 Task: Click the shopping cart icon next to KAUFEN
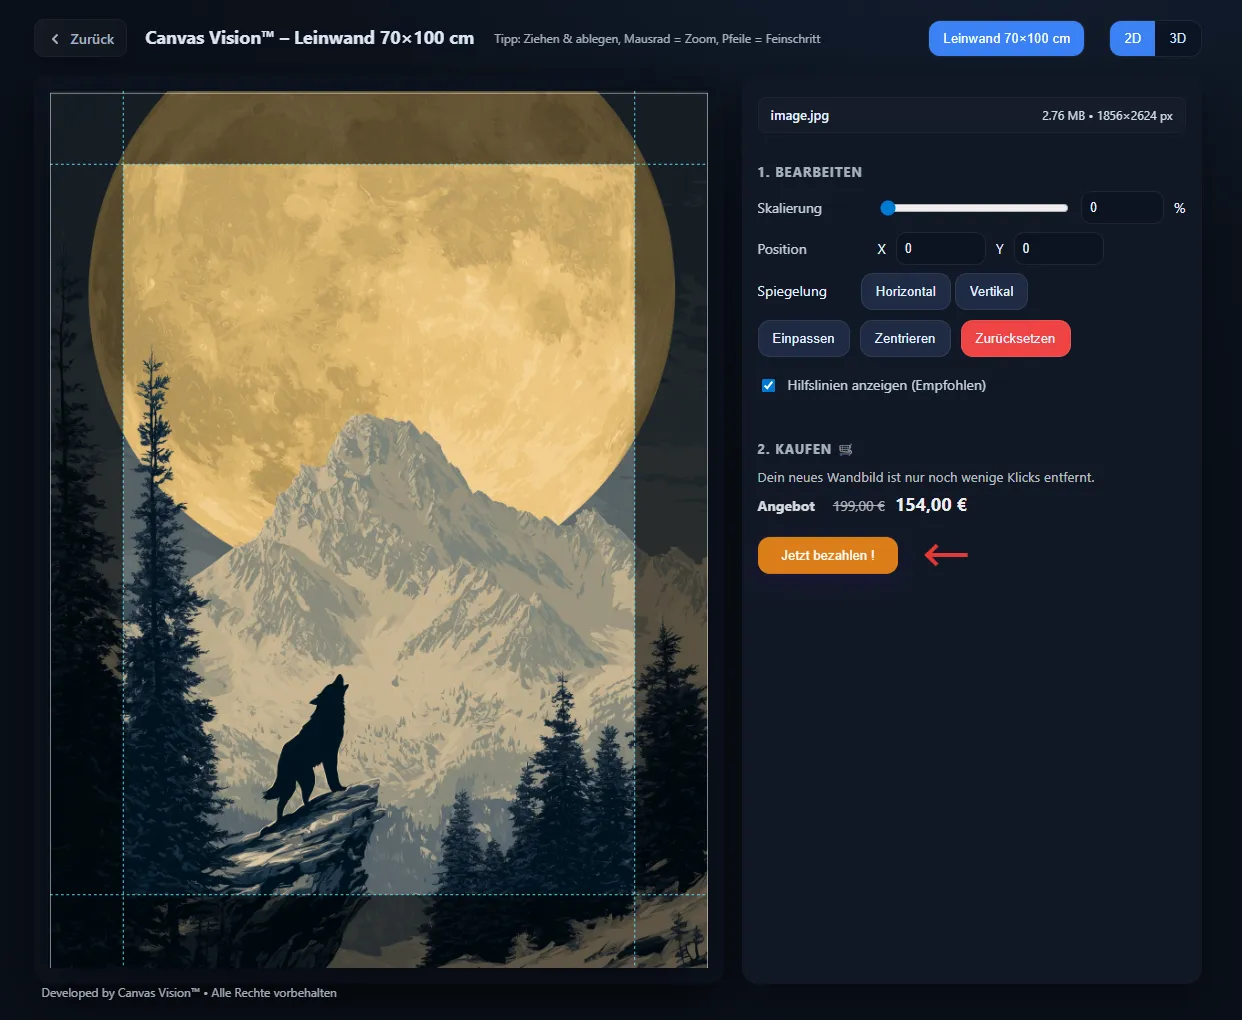point(845,449)
